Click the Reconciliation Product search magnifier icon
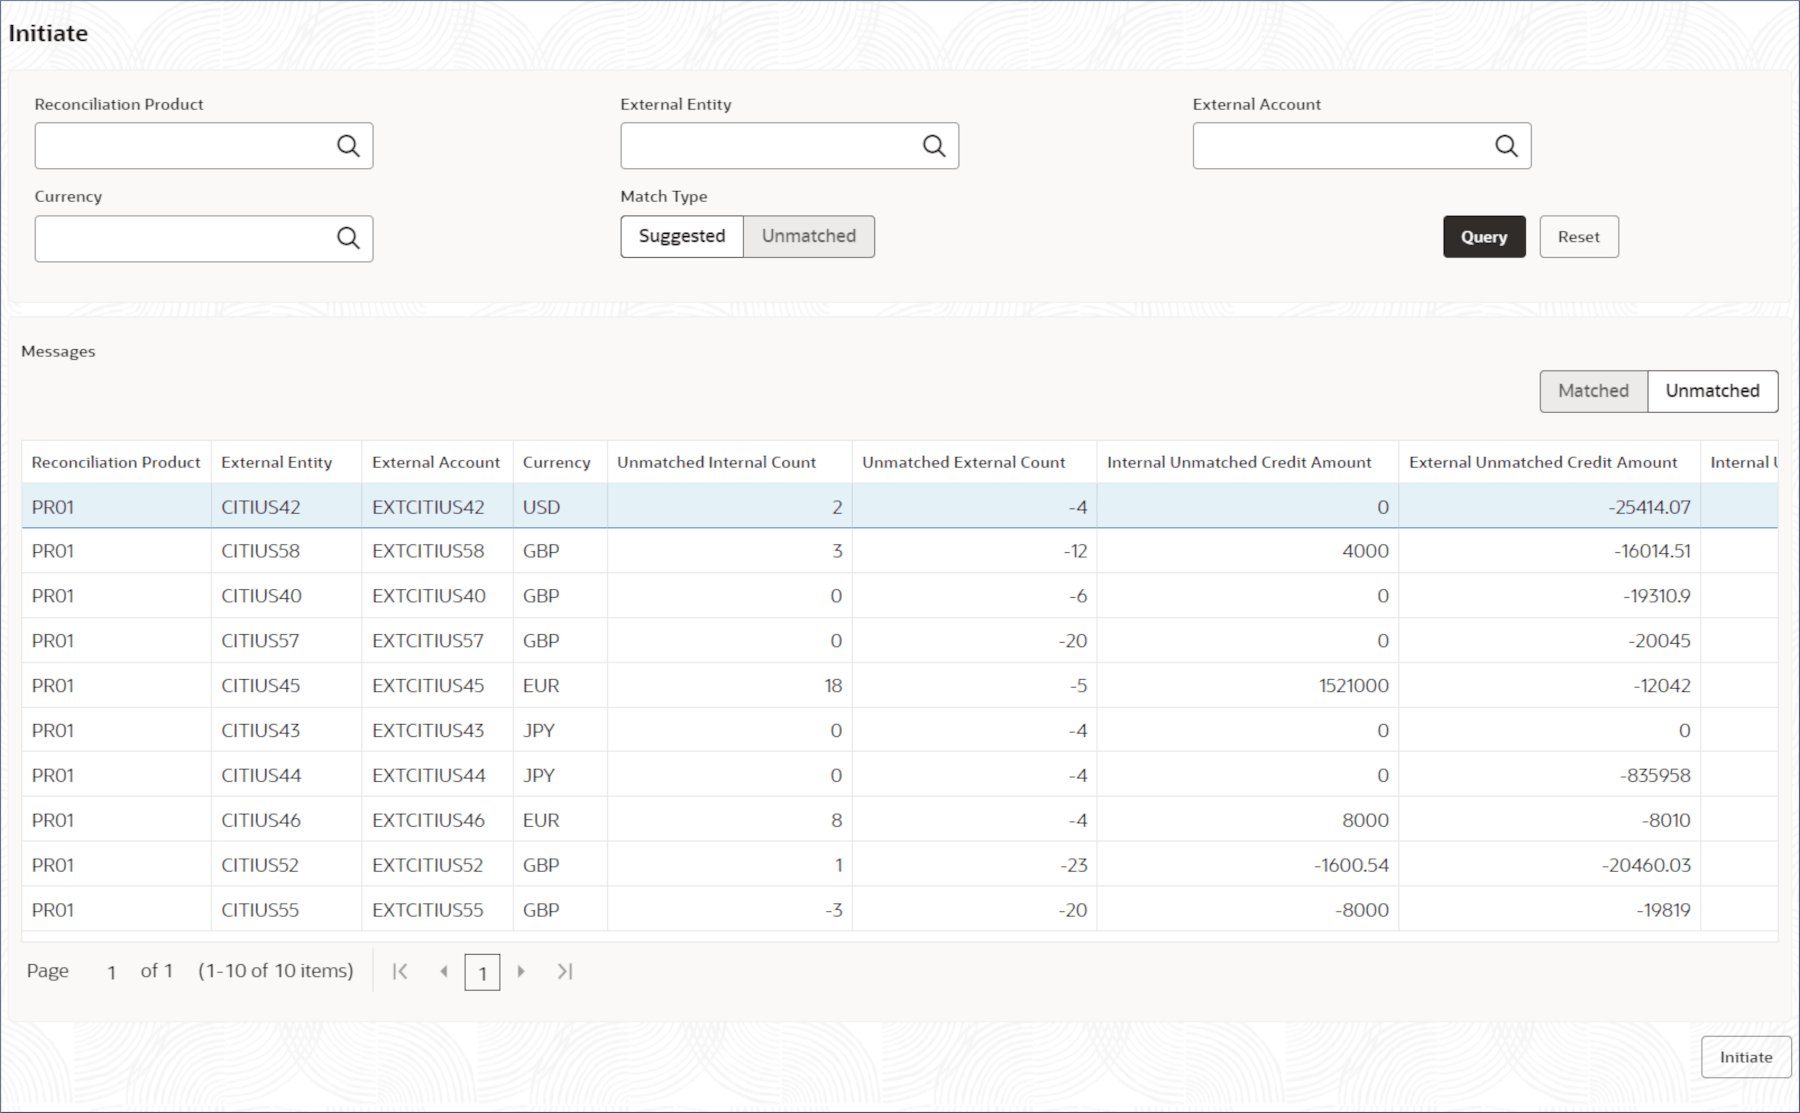 (348, 146)
